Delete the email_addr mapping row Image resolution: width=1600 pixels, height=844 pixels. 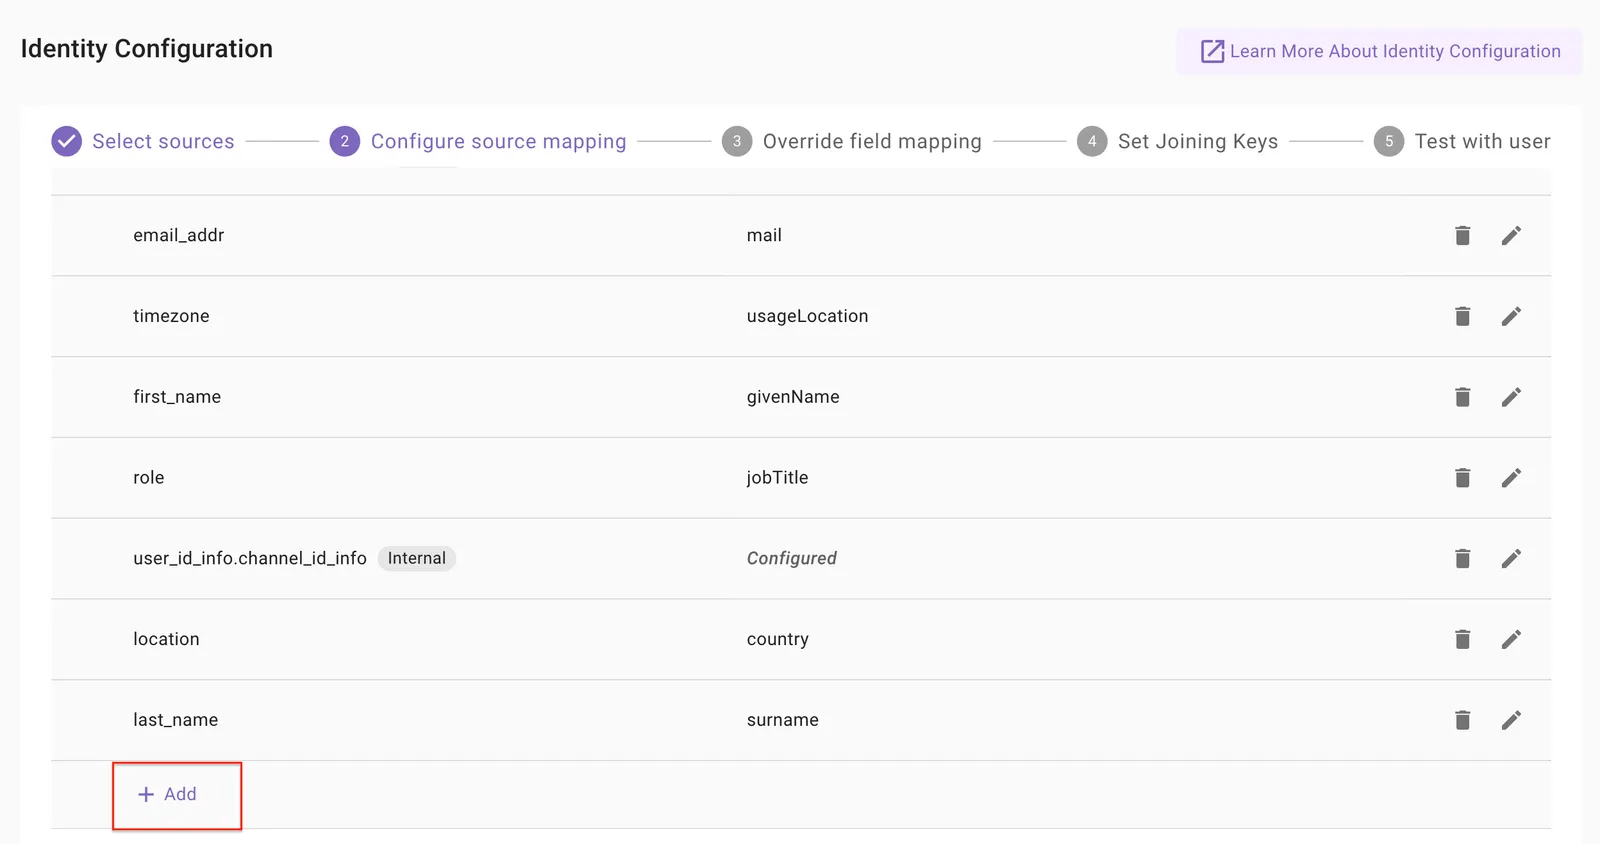(x=1462, y=235)
